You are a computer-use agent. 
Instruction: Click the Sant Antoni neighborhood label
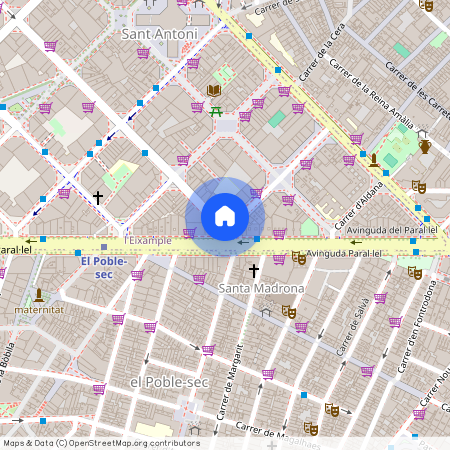pos(159,34)
